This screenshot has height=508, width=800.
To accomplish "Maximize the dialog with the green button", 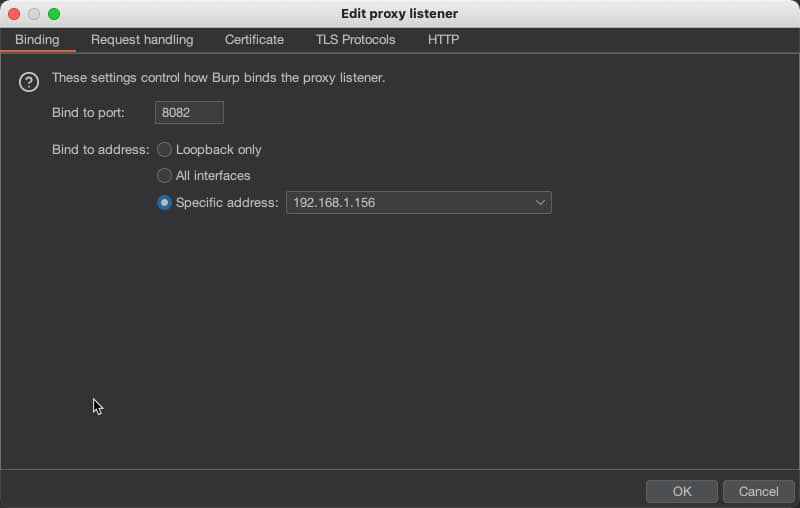I will click(x=54, y=14).
